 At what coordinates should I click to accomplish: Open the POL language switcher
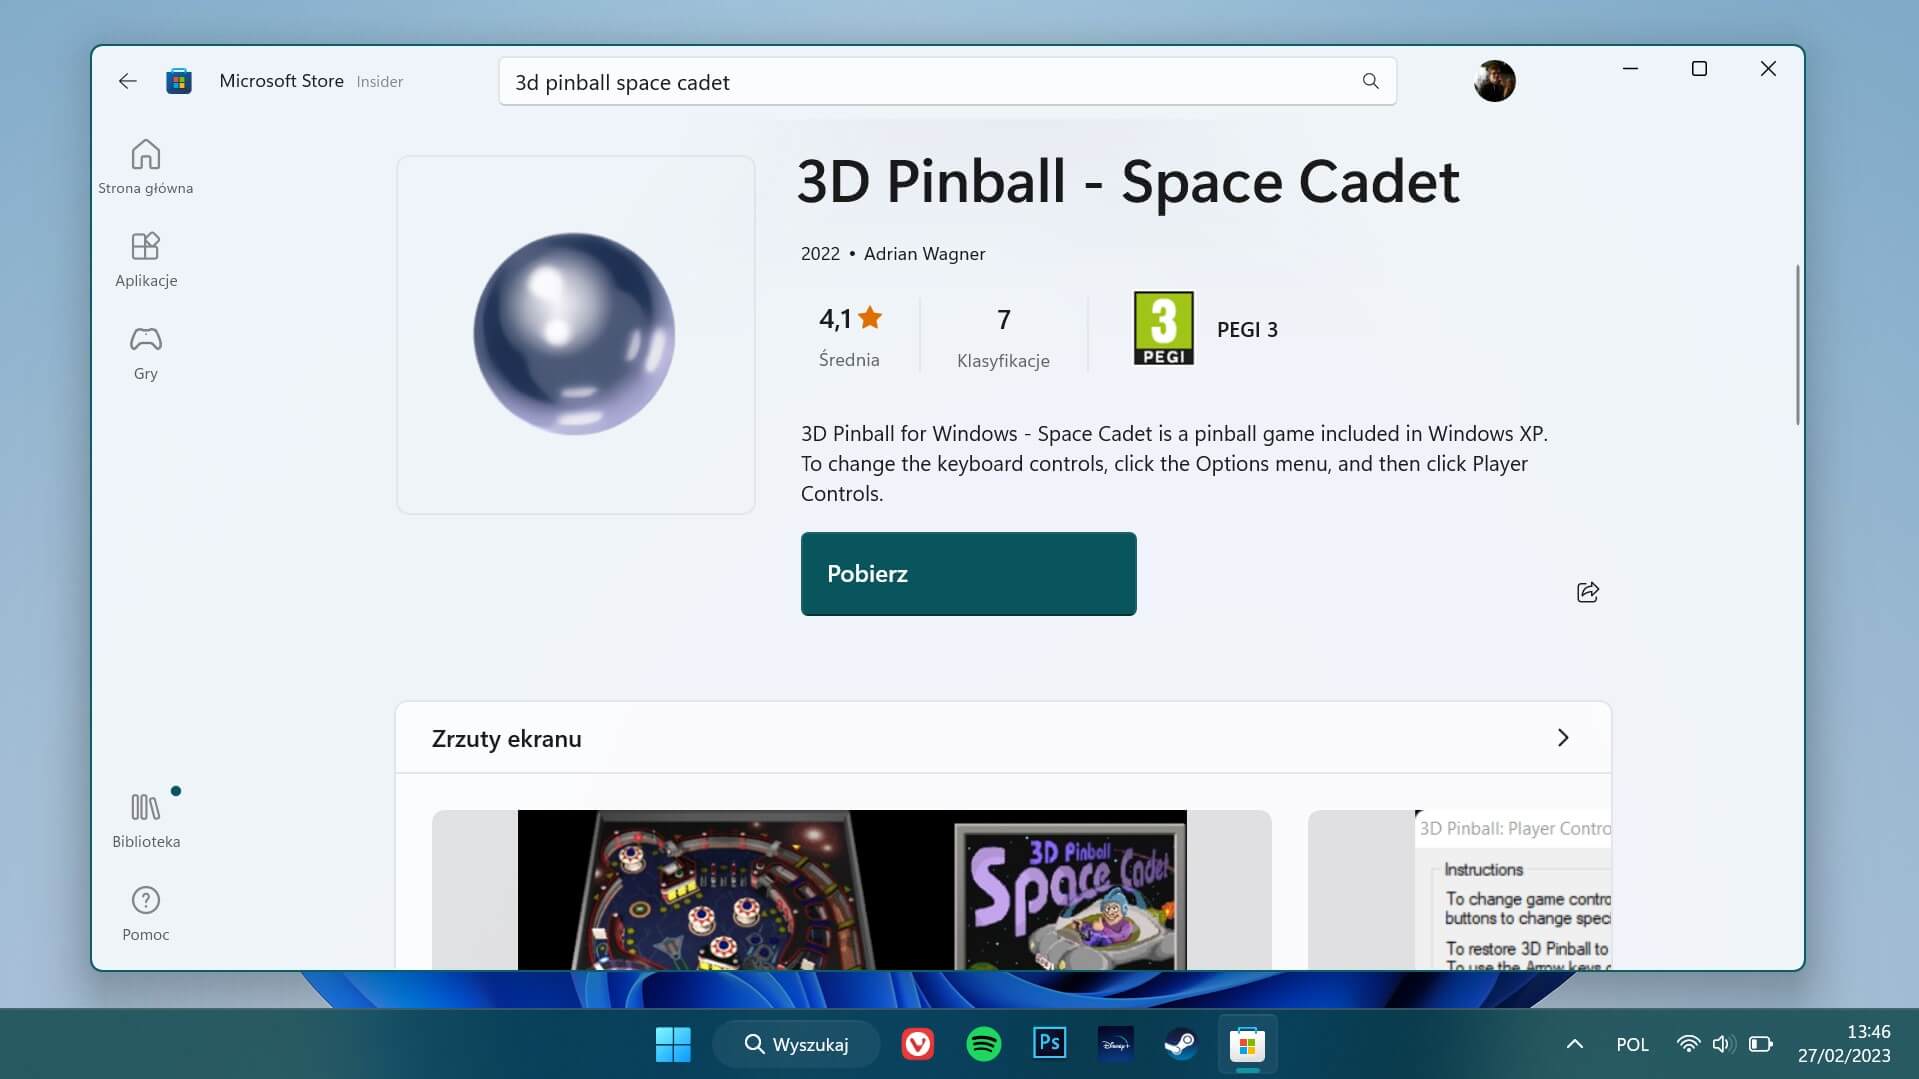pos(1632,1043)
